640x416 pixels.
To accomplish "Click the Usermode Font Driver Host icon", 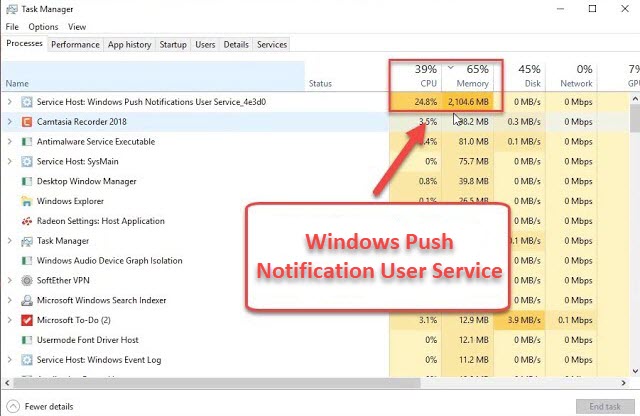I will pyautogui.click(x=27, y=340).
